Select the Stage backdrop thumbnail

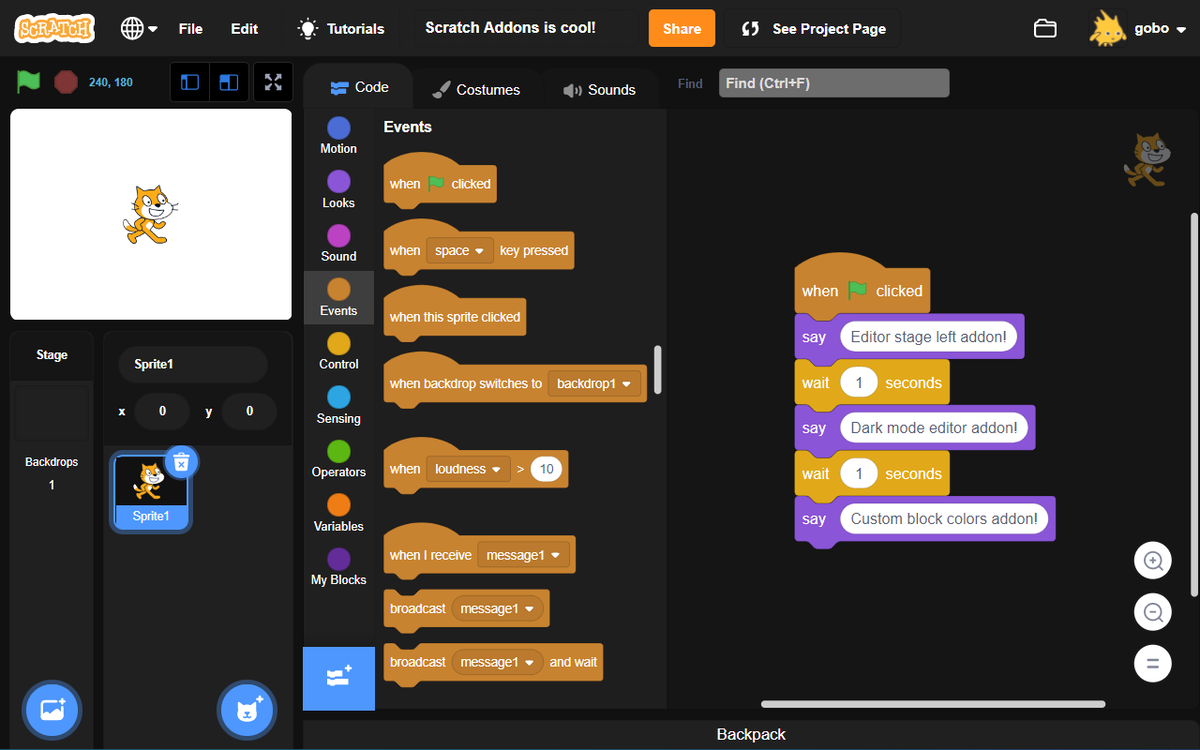(x=52, y=415)
